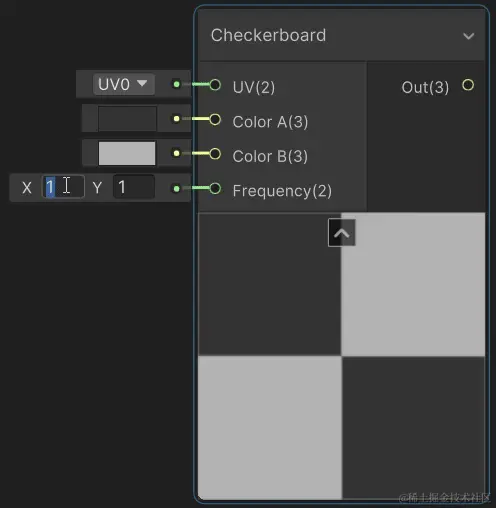
Task: Click the green dot beside the UV0 dropdown
Action: tap(177, 84)
